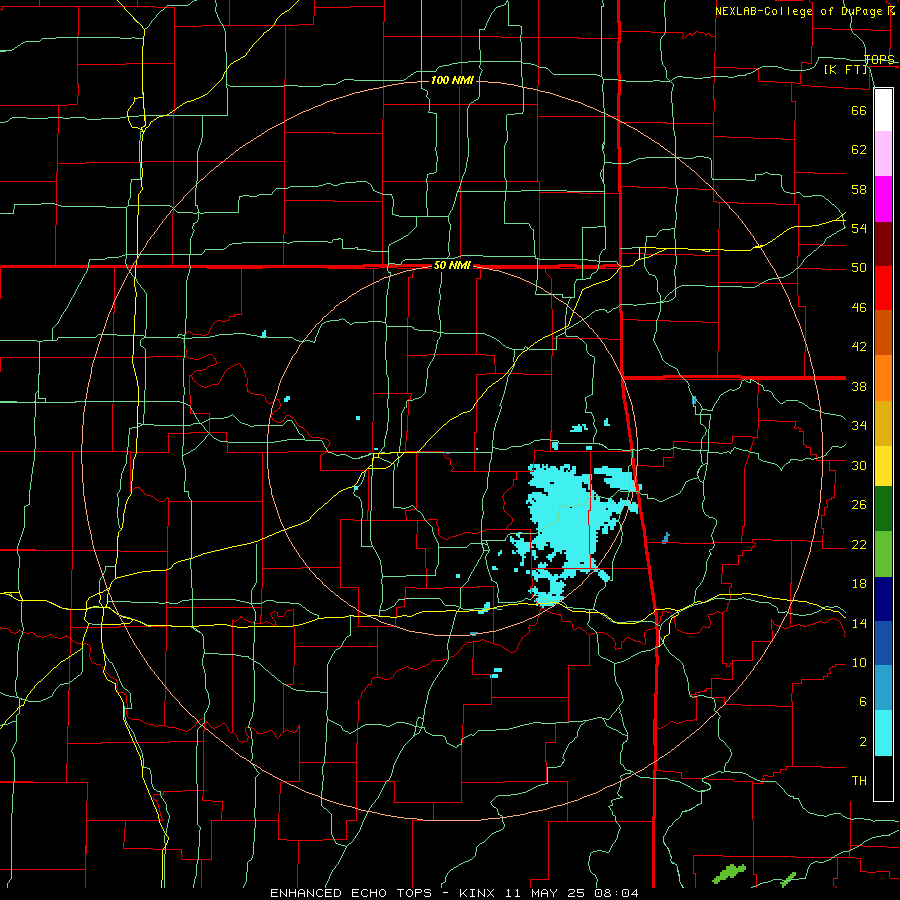Click the larger light green echo at bottom right
Image resolution: width=900 pixels, height=900 pixels.
(x=729, y=873)
